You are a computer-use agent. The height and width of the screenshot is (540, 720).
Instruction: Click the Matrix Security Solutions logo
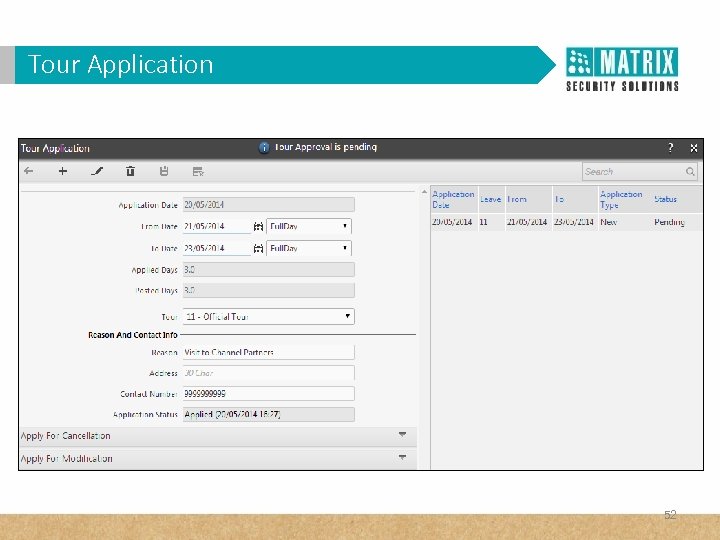622,69
